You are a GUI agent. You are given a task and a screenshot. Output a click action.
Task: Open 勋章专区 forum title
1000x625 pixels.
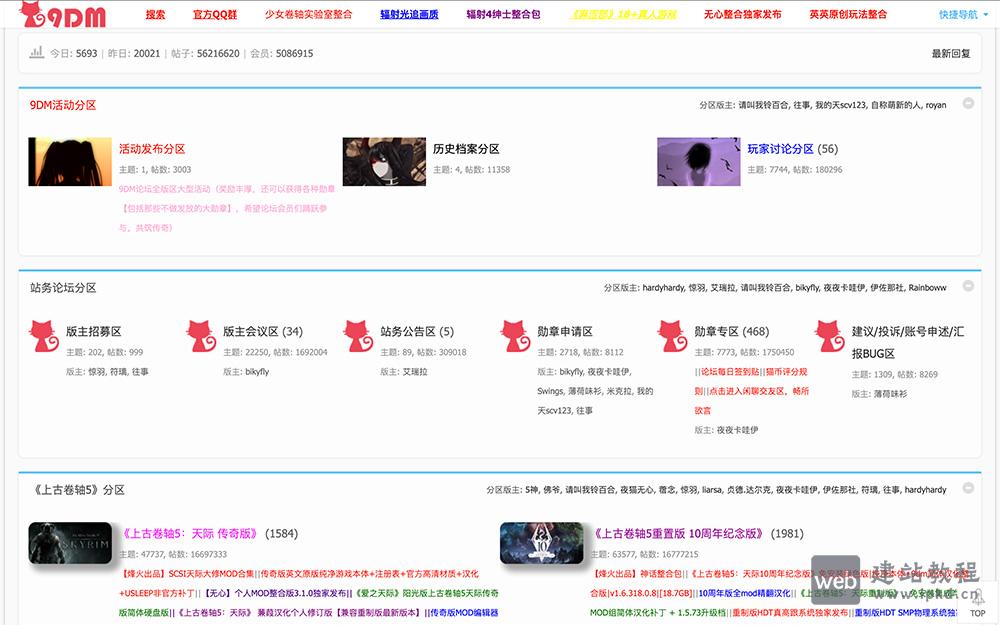click(x=717, y=332)
